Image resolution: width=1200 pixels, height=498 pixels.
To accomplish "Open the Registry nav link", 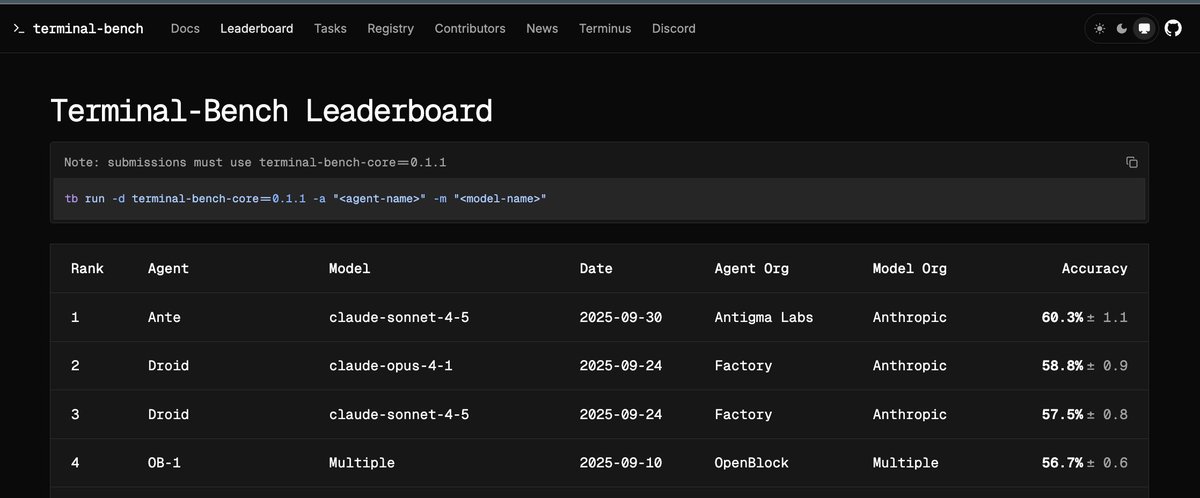I will click(390, 29).
